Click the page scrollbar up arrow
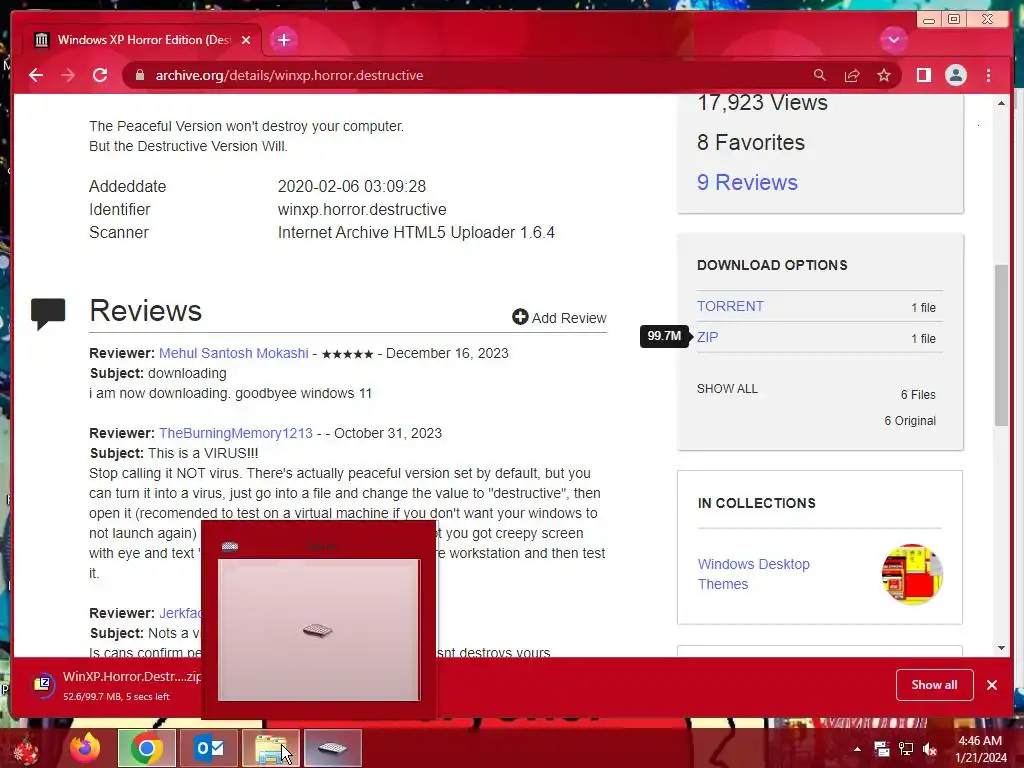1024x768 pixels. 1002,103
